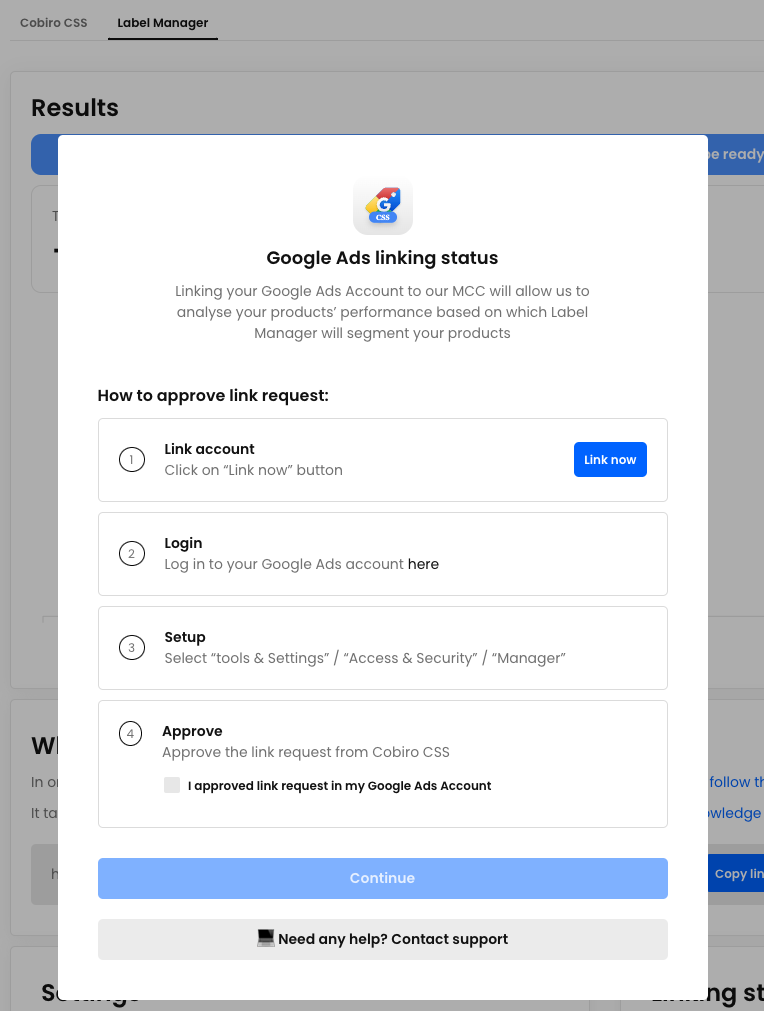Image resolution: width=764 pixels, height=1011 pixels.
Task: Select the Label Manager tab
Action: [x=162, y=23]
